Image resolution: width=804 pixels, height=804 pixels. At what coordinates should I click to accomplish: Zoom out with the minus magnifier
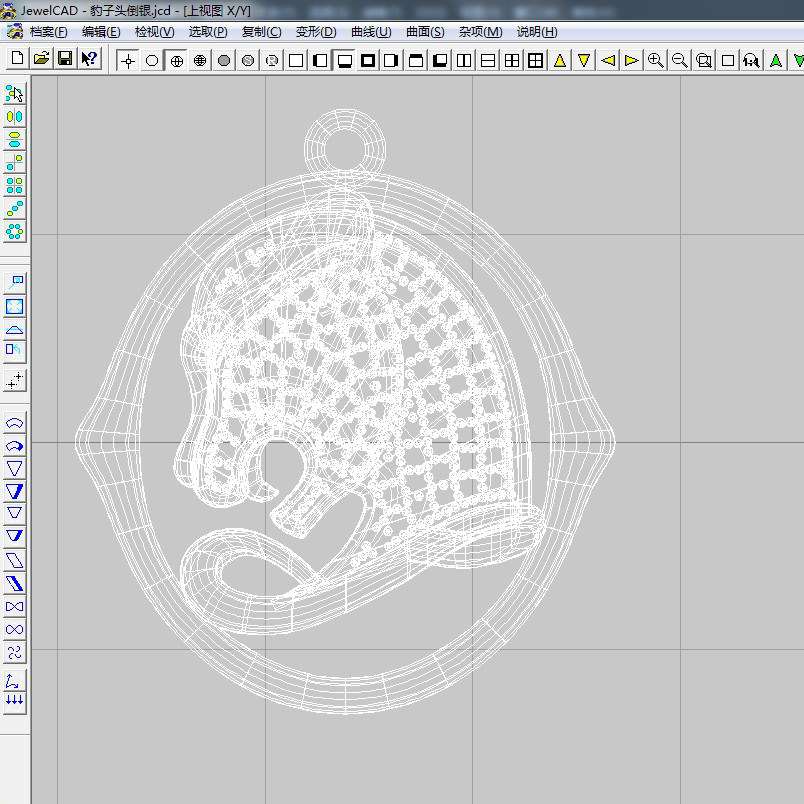680,61
